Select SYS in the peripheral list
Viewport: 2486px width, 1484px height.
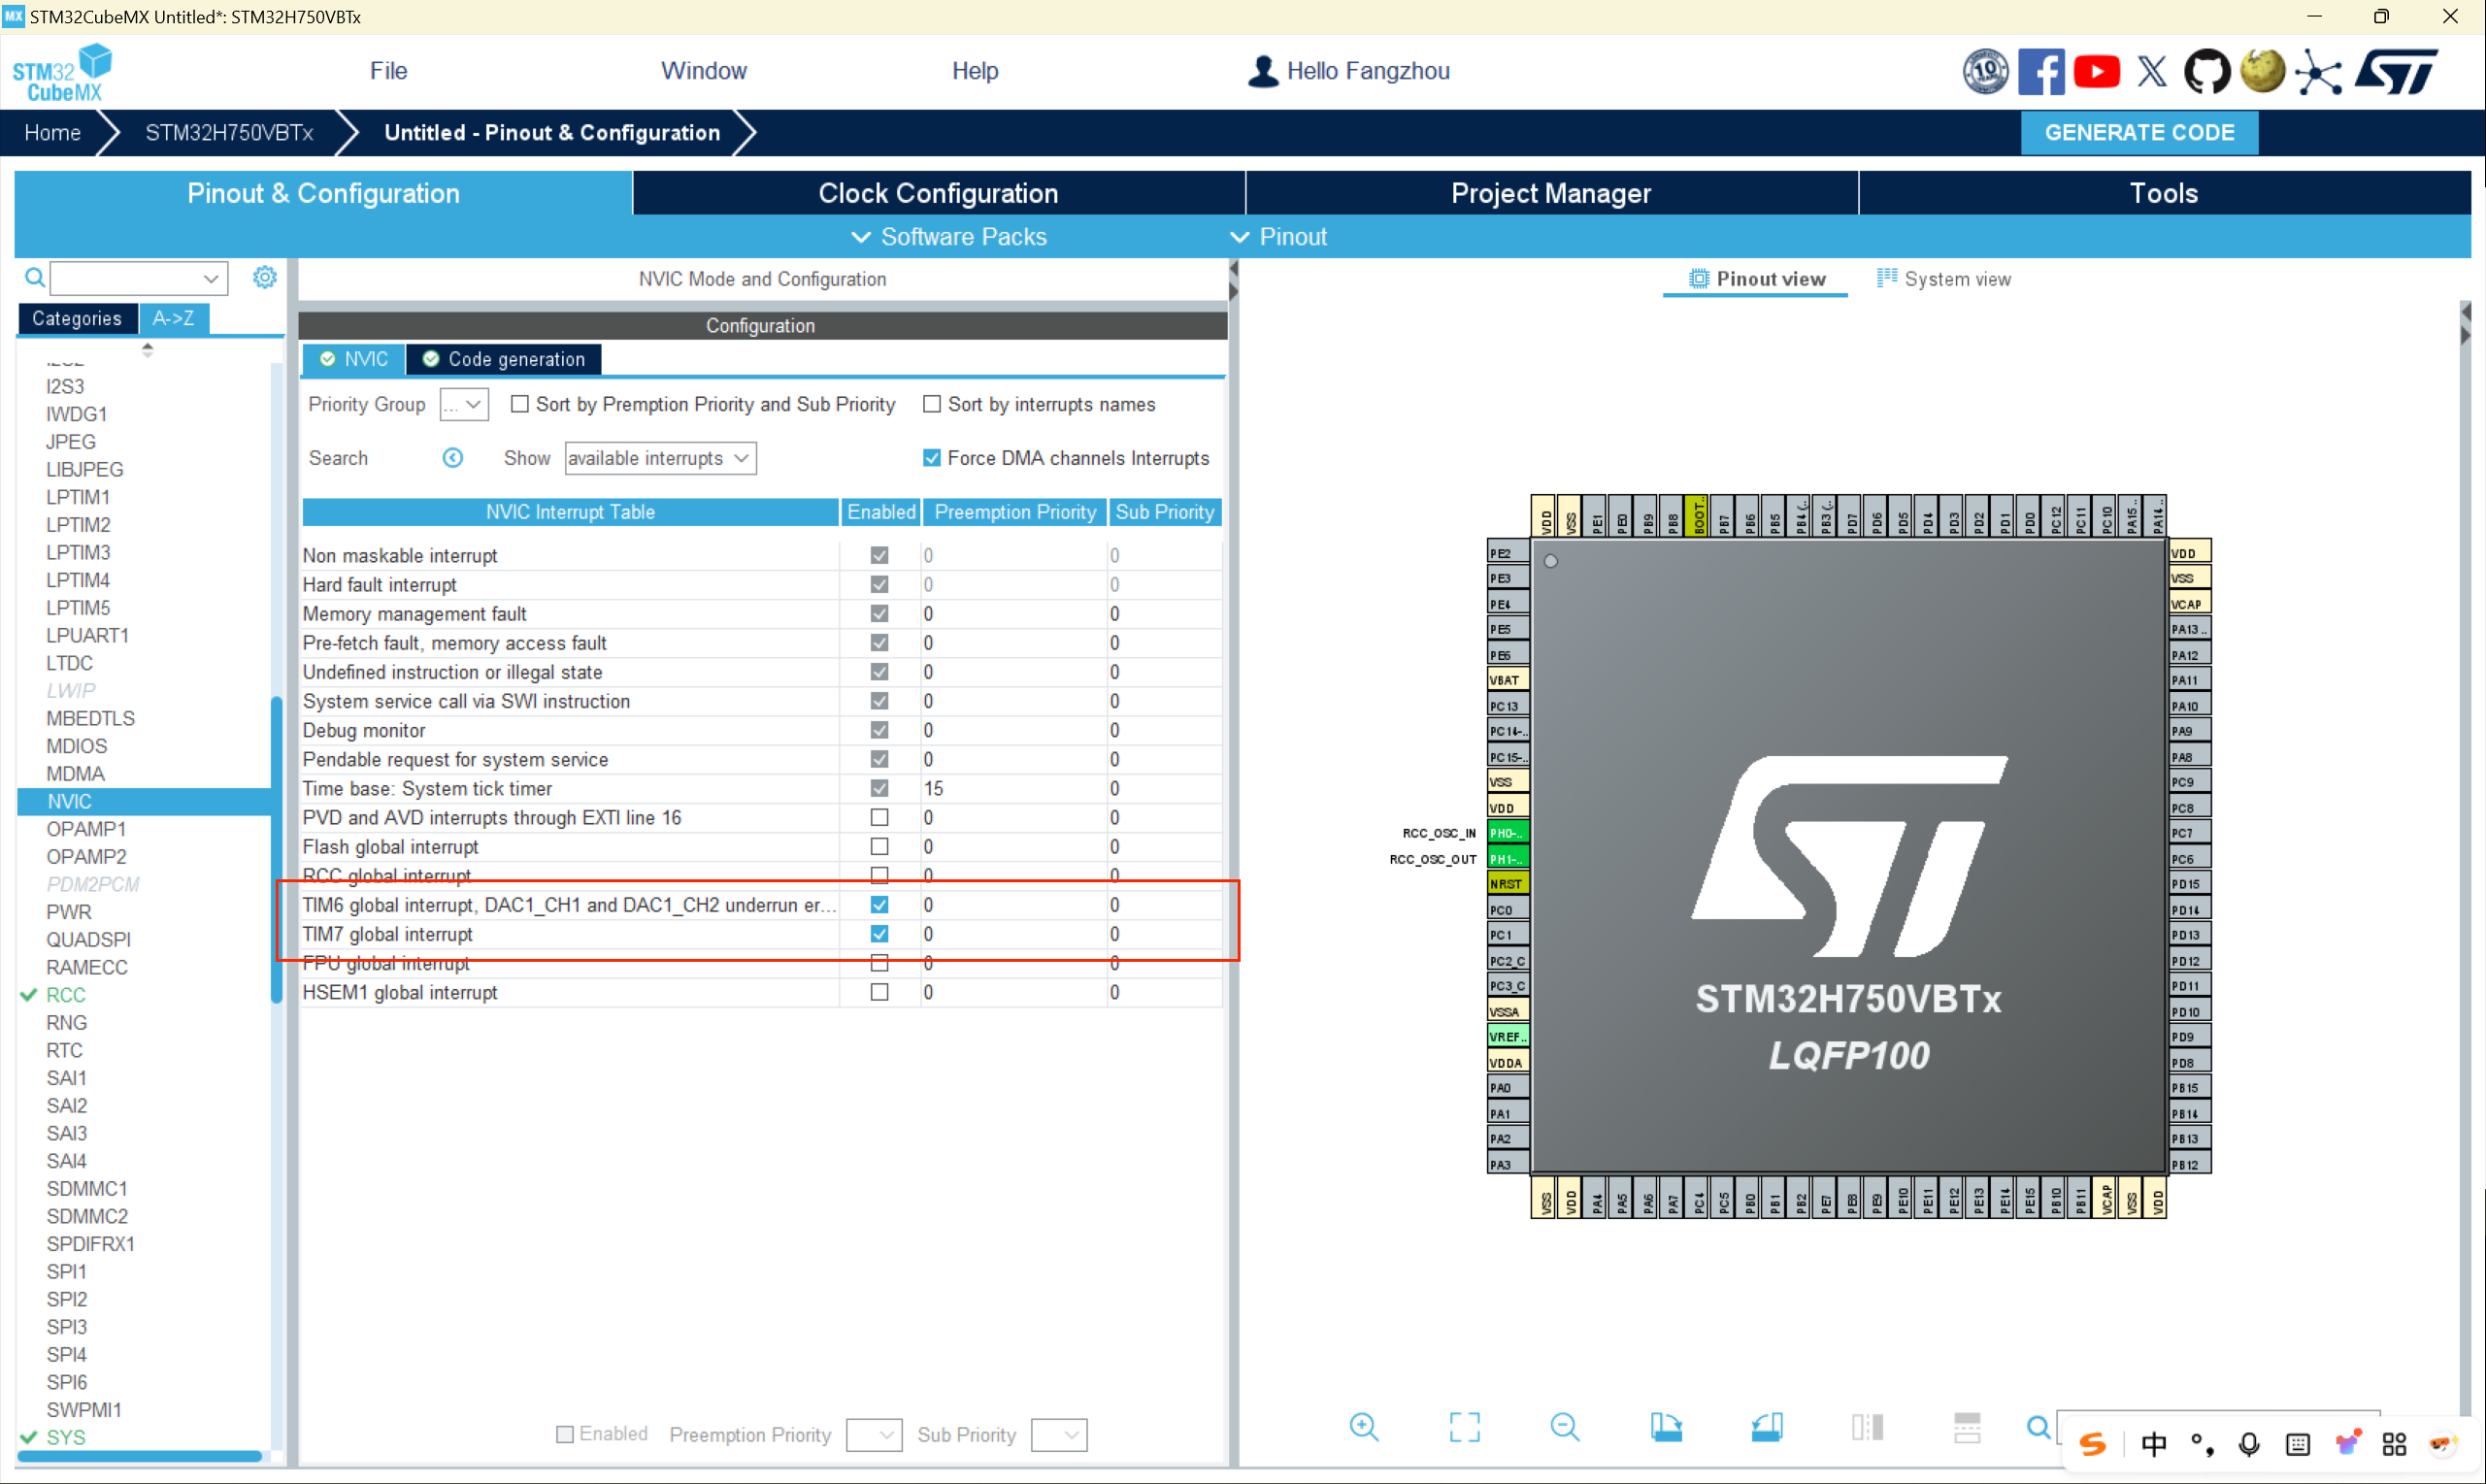tap(66, 1437)
